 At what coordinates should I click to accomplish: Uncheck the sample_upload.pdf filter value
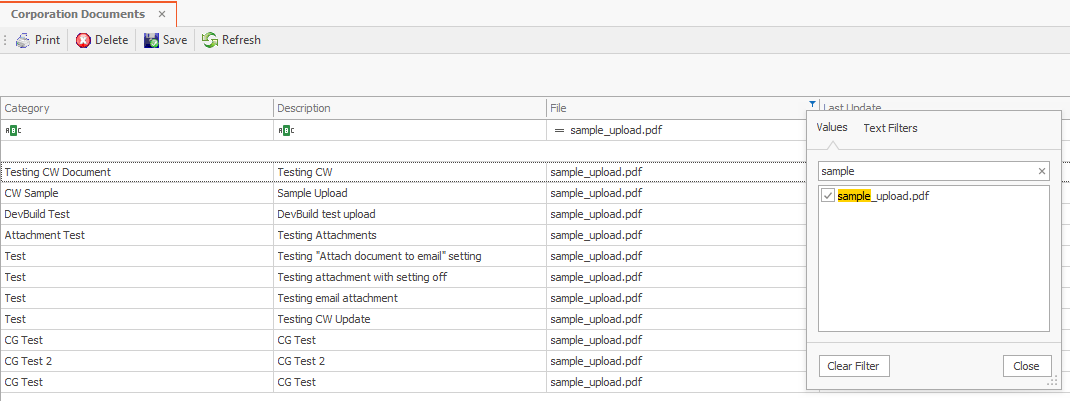[x=828, y=196]
